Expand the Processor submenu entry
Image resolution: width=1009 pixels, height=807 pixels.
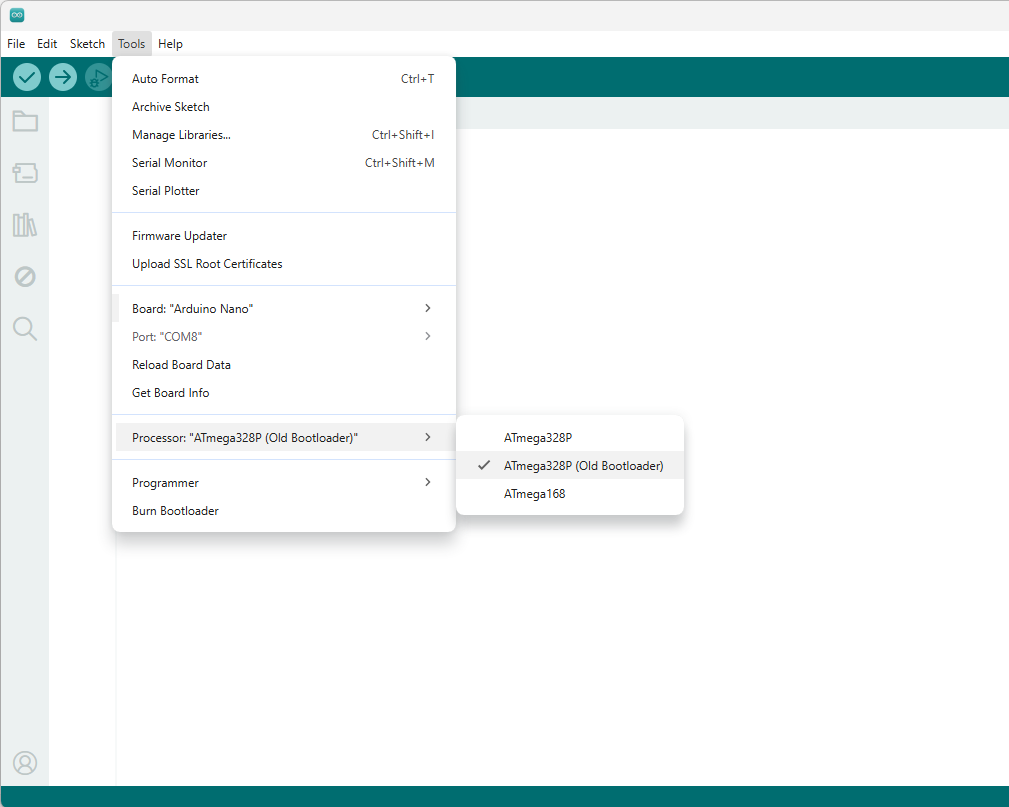(x=284, y=438)
